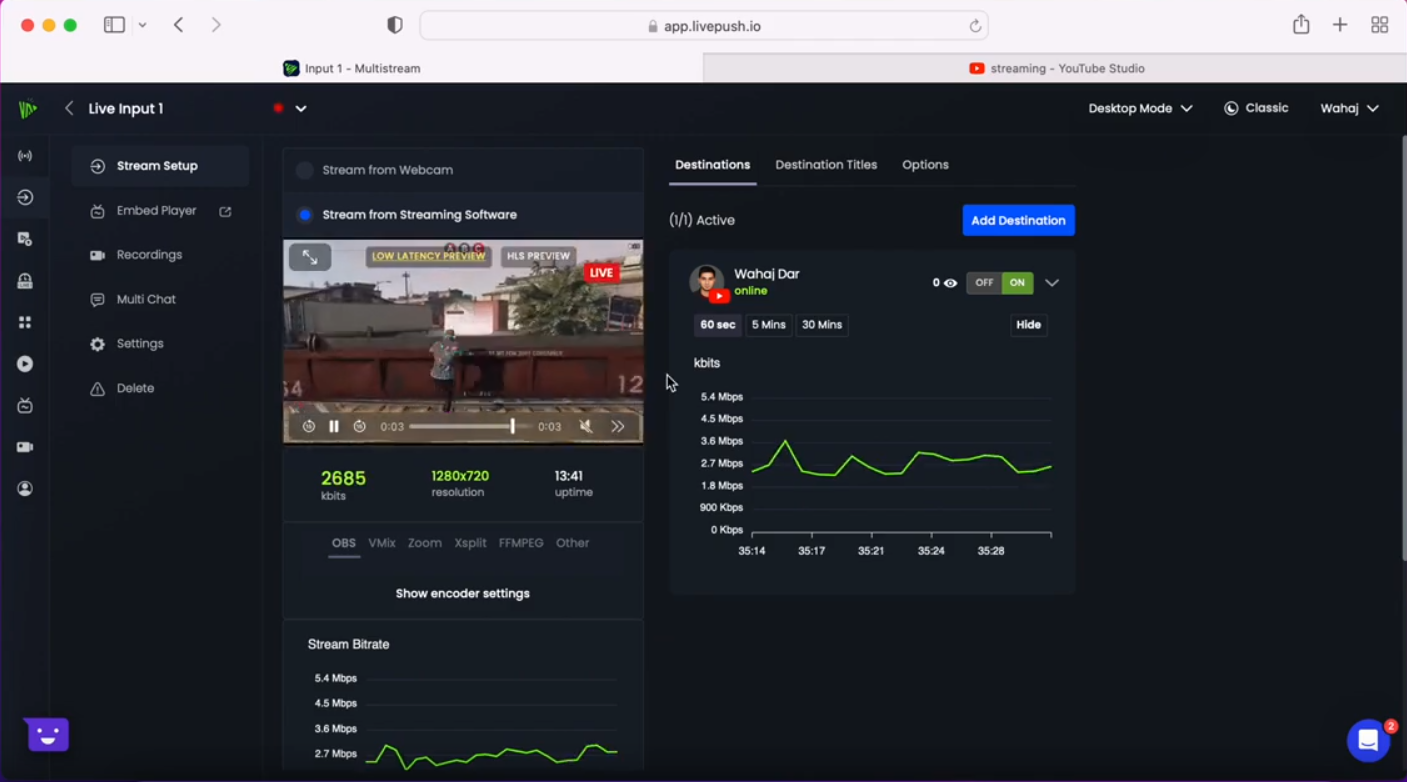Screen dimensions: 1407x782
Task: Open the LIVE studio icon in left rail
Action: [x=25, y=281]
